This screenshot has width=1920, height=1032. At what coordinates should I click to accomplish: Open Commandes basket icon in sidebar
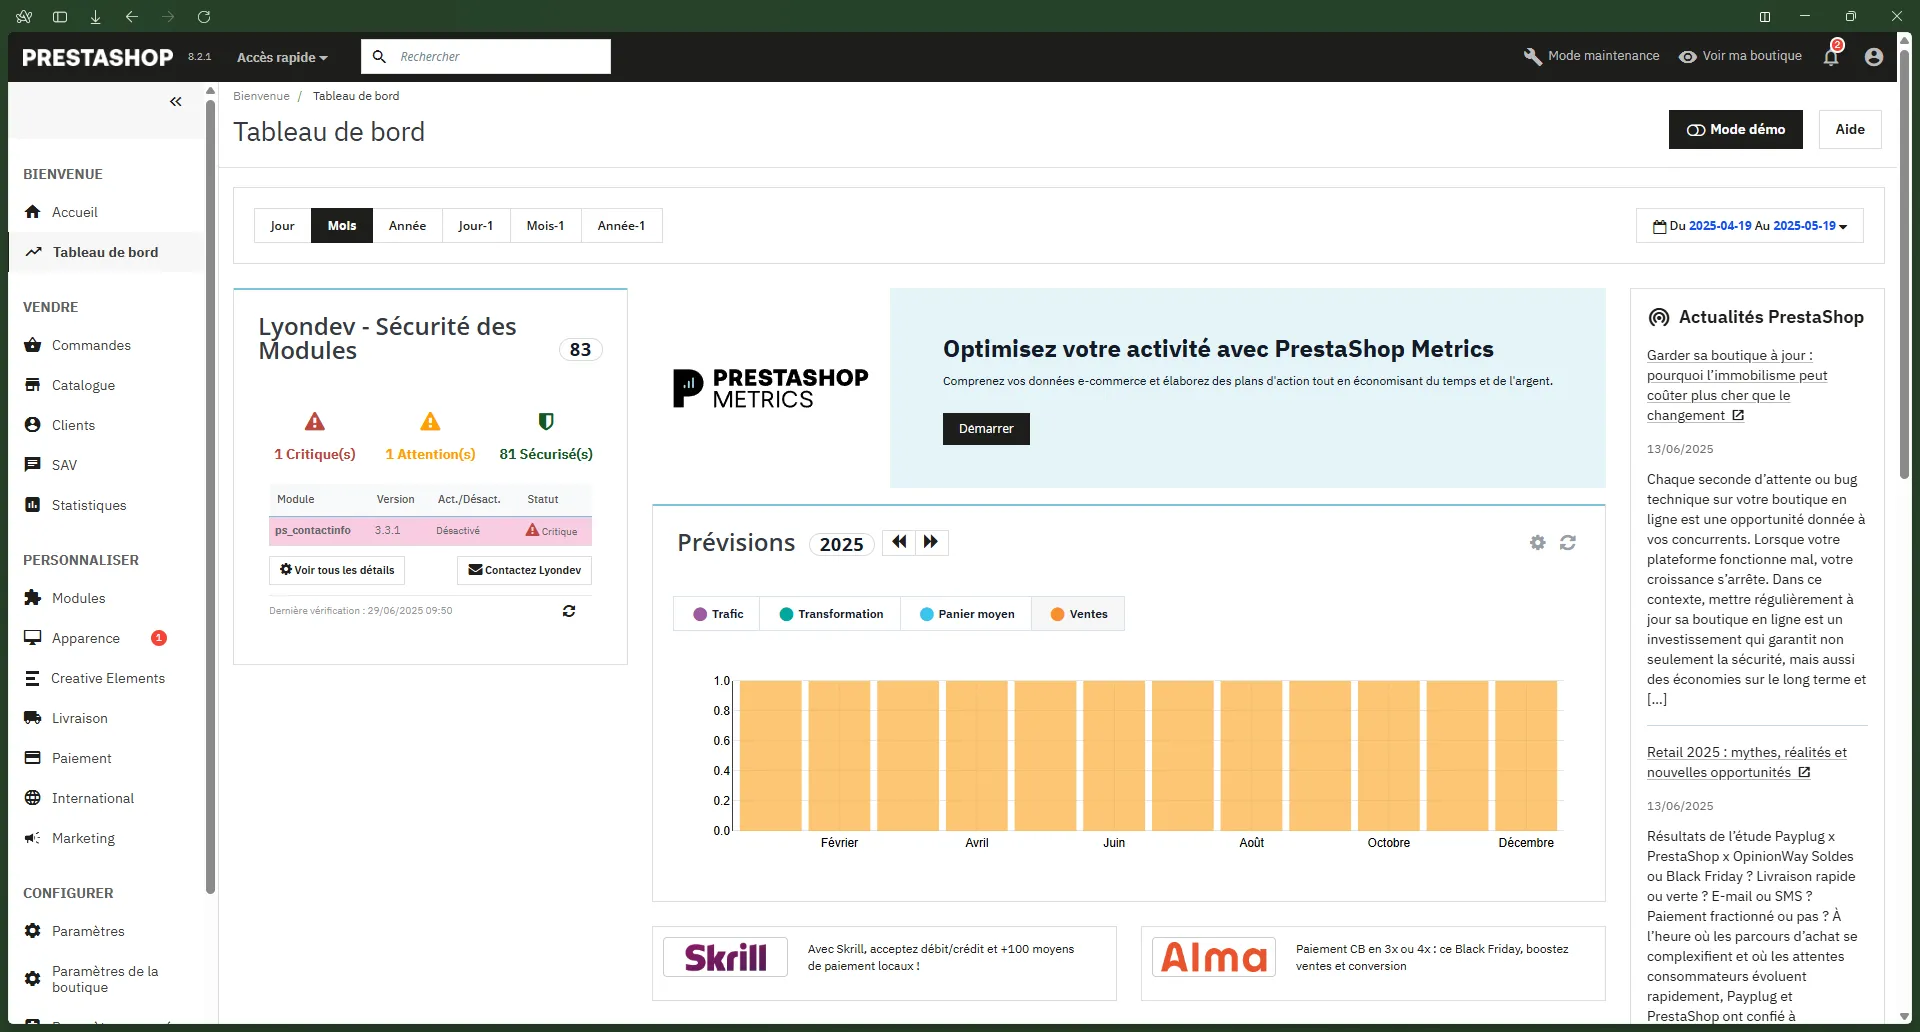pyautogui.click(x=33, y=345)
